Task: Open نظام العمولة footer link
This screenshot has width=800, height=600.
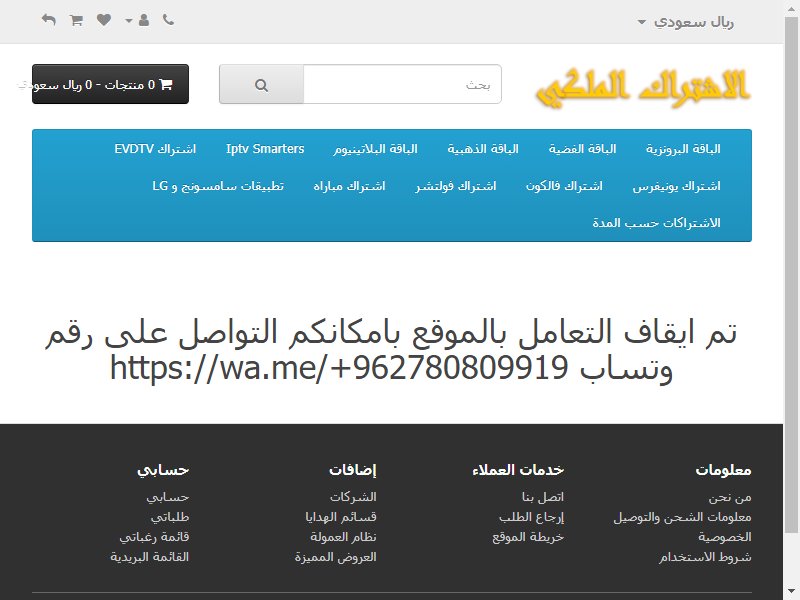Action: point(343,537)
